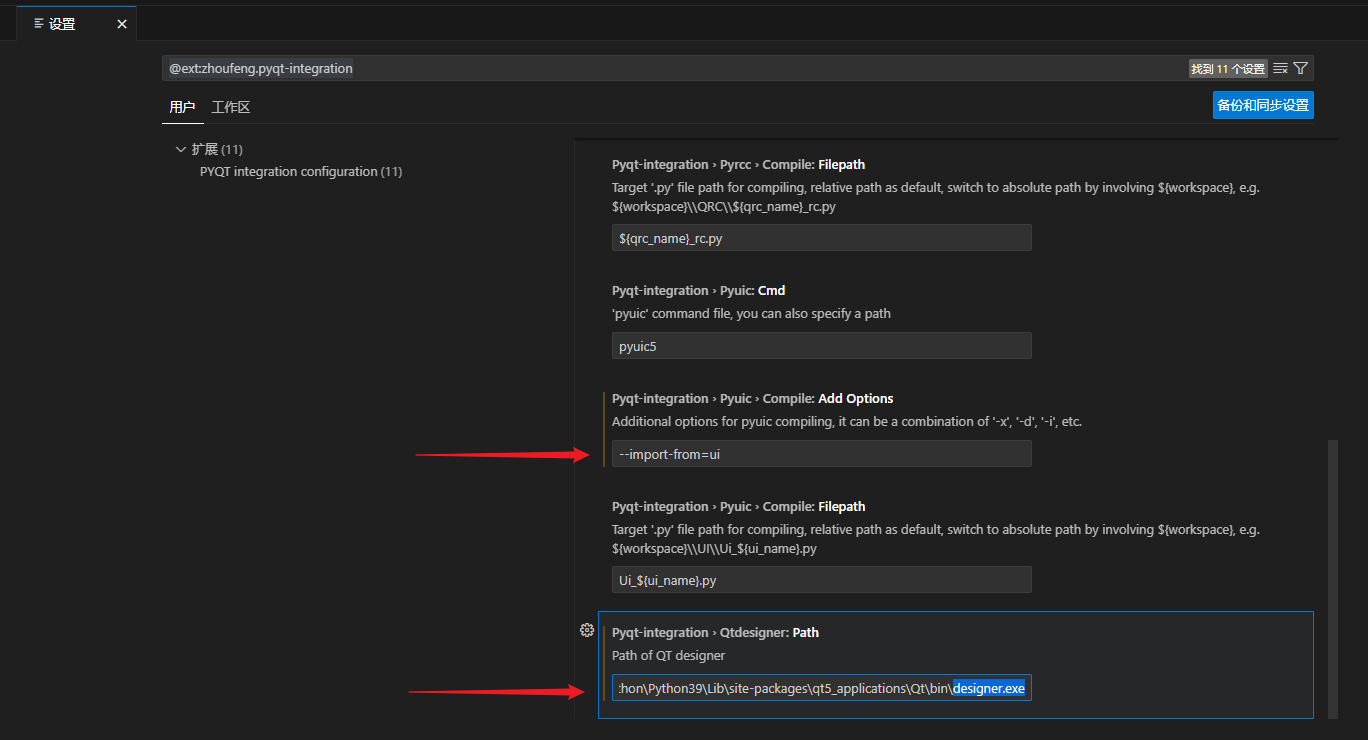
Task: Switch to the 用户 settings tab
Action: coord(182,107)
